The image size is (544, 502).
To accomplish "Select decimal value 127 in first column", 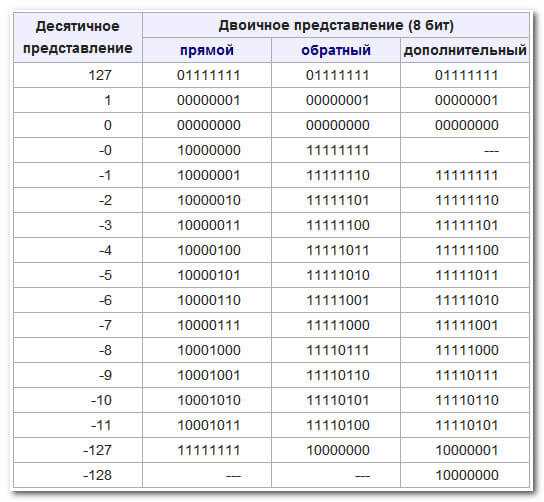I will 100,75.
